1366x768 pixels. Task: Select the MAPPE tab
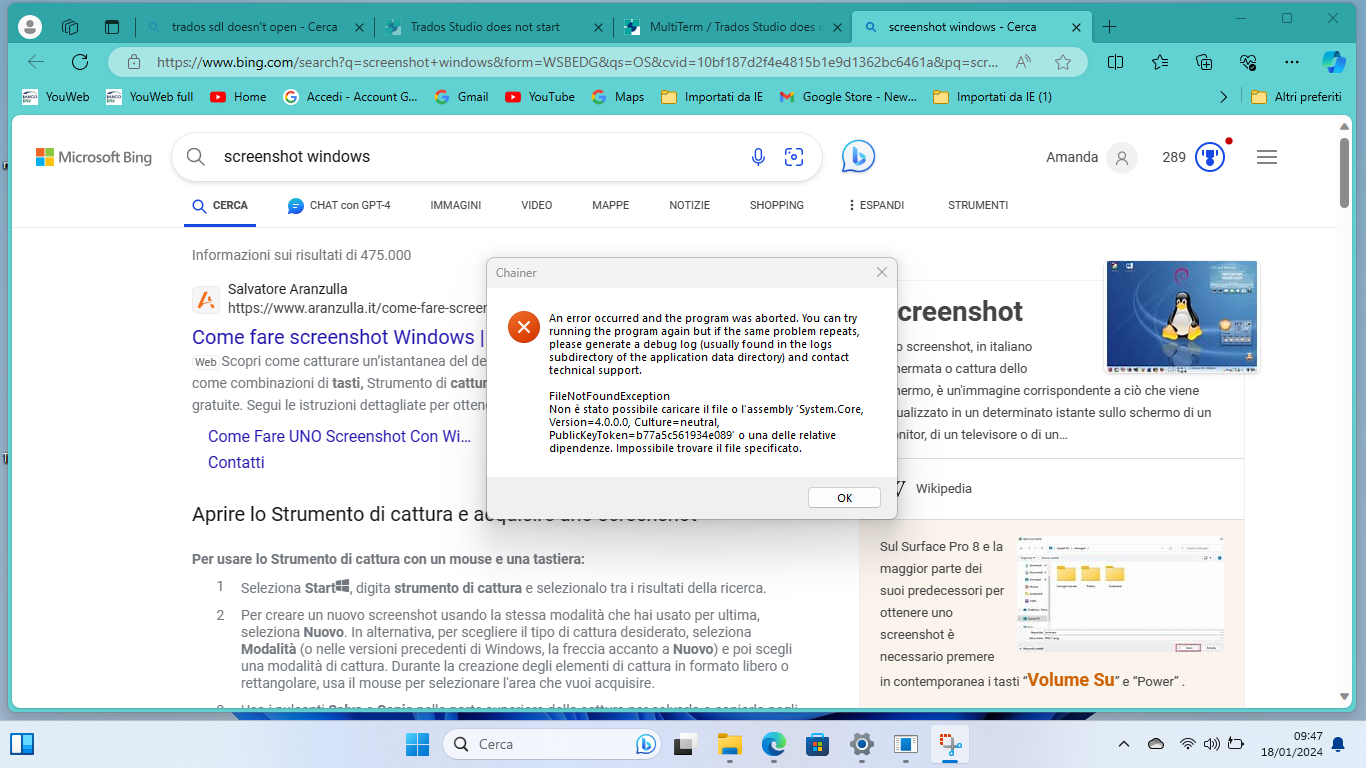click(x=611, y=205)
